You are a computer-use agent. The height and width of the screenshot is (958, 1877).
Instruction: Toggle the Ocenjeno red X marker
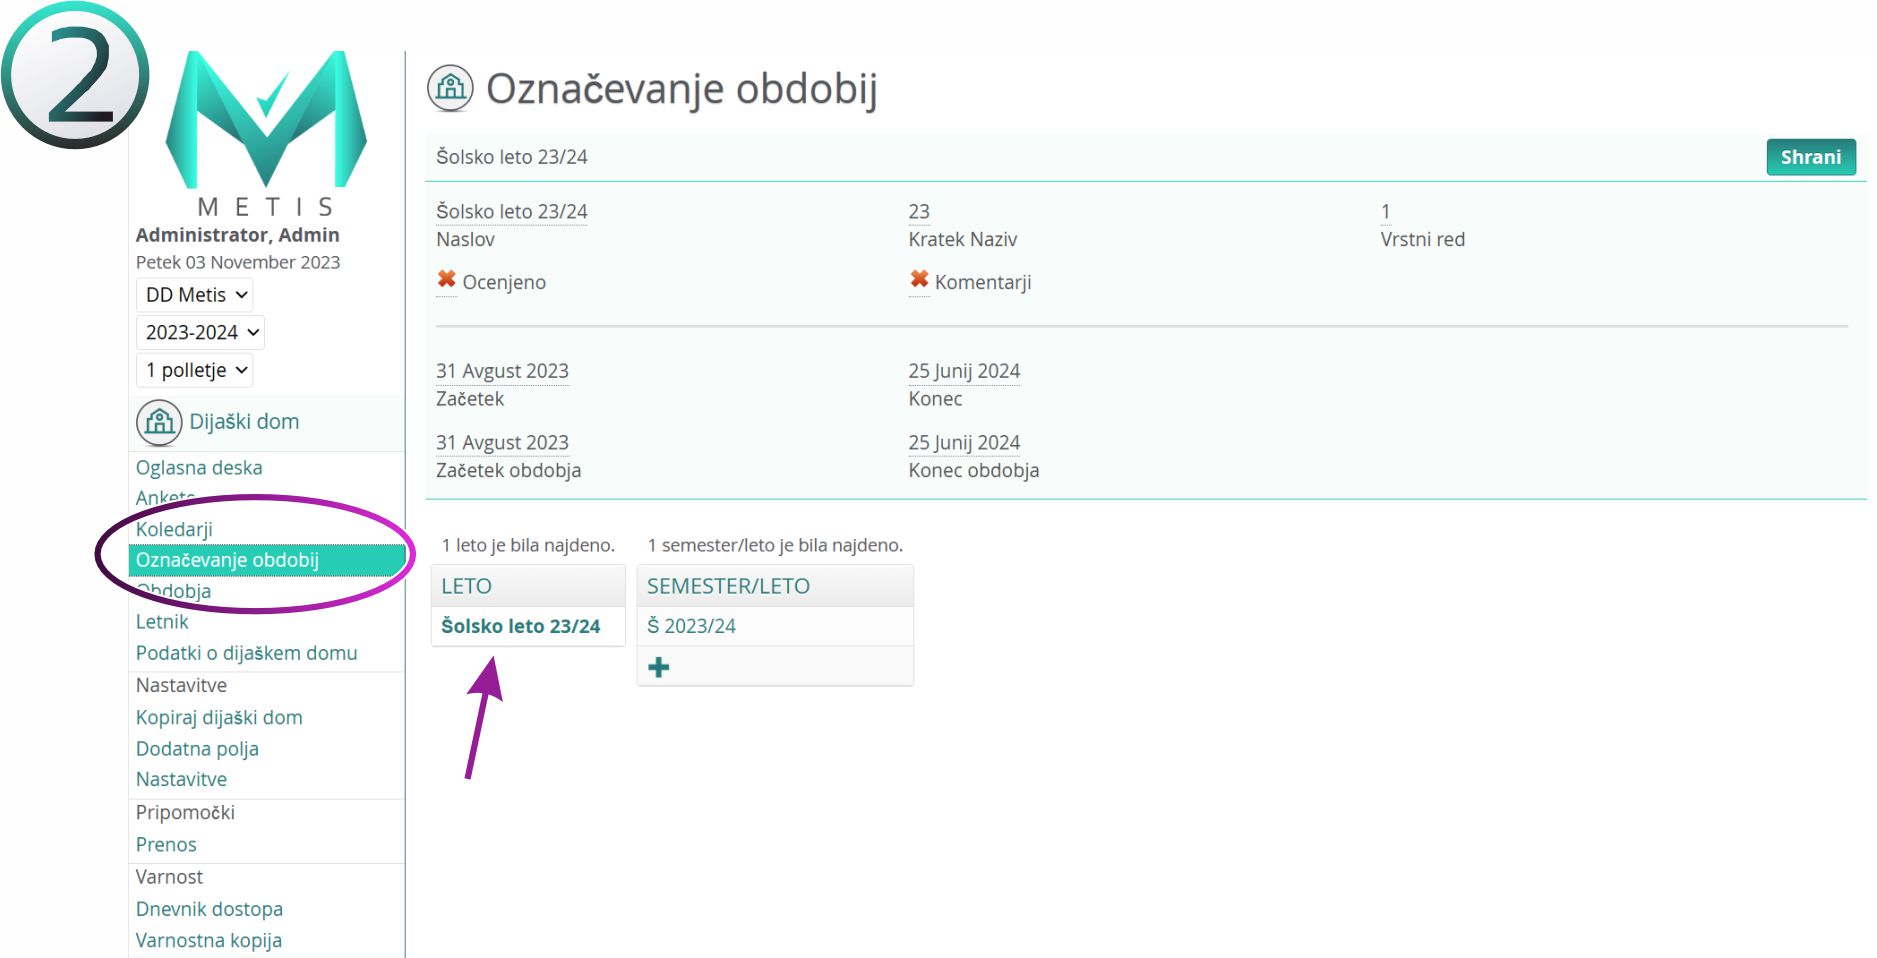coord(446,281)
